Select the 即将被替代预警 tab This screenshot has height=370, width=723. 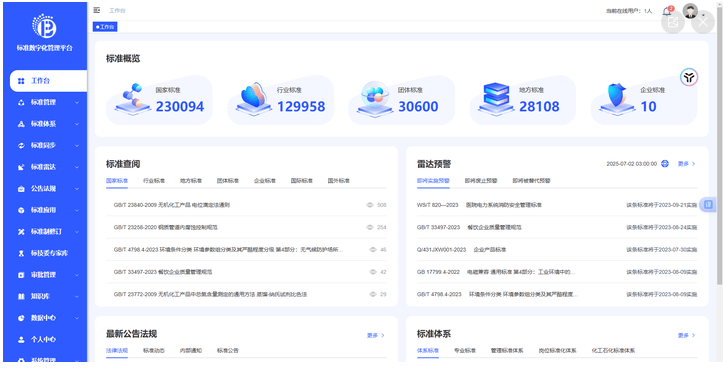[x=531, y=181]
